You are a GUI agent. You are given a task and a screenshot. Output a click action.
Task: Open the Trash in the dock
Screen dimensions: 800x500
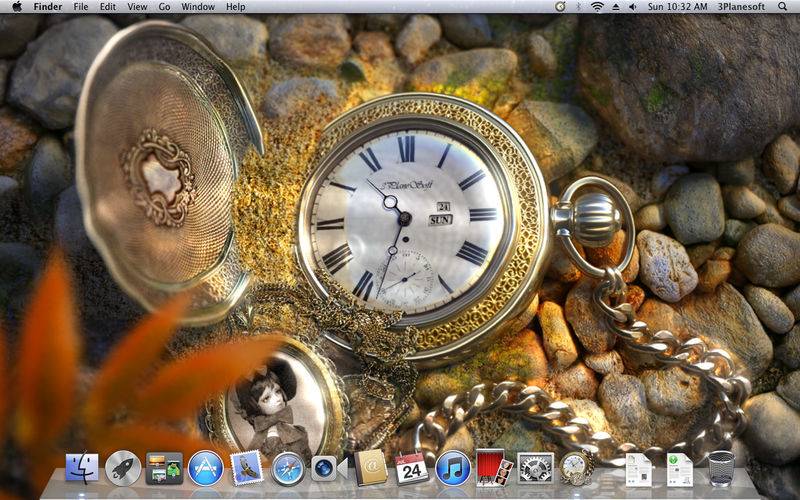721,468
